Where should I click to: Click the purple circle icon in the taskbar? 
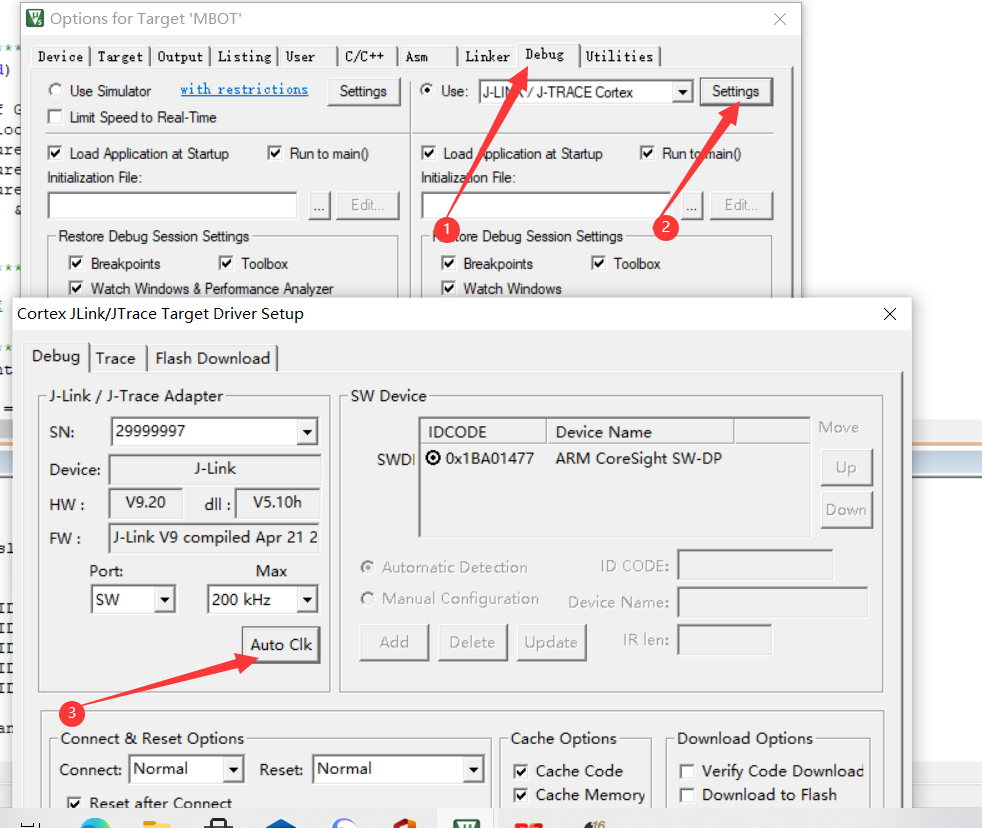343,822
